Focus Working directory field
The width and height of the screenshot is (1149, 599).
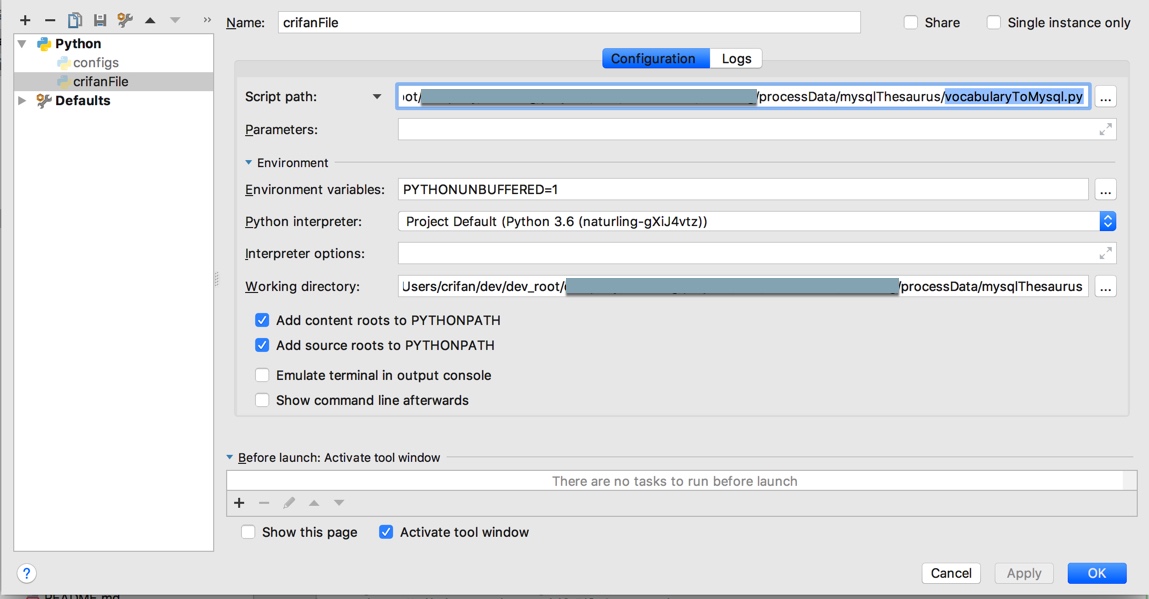tap(743, 287)
